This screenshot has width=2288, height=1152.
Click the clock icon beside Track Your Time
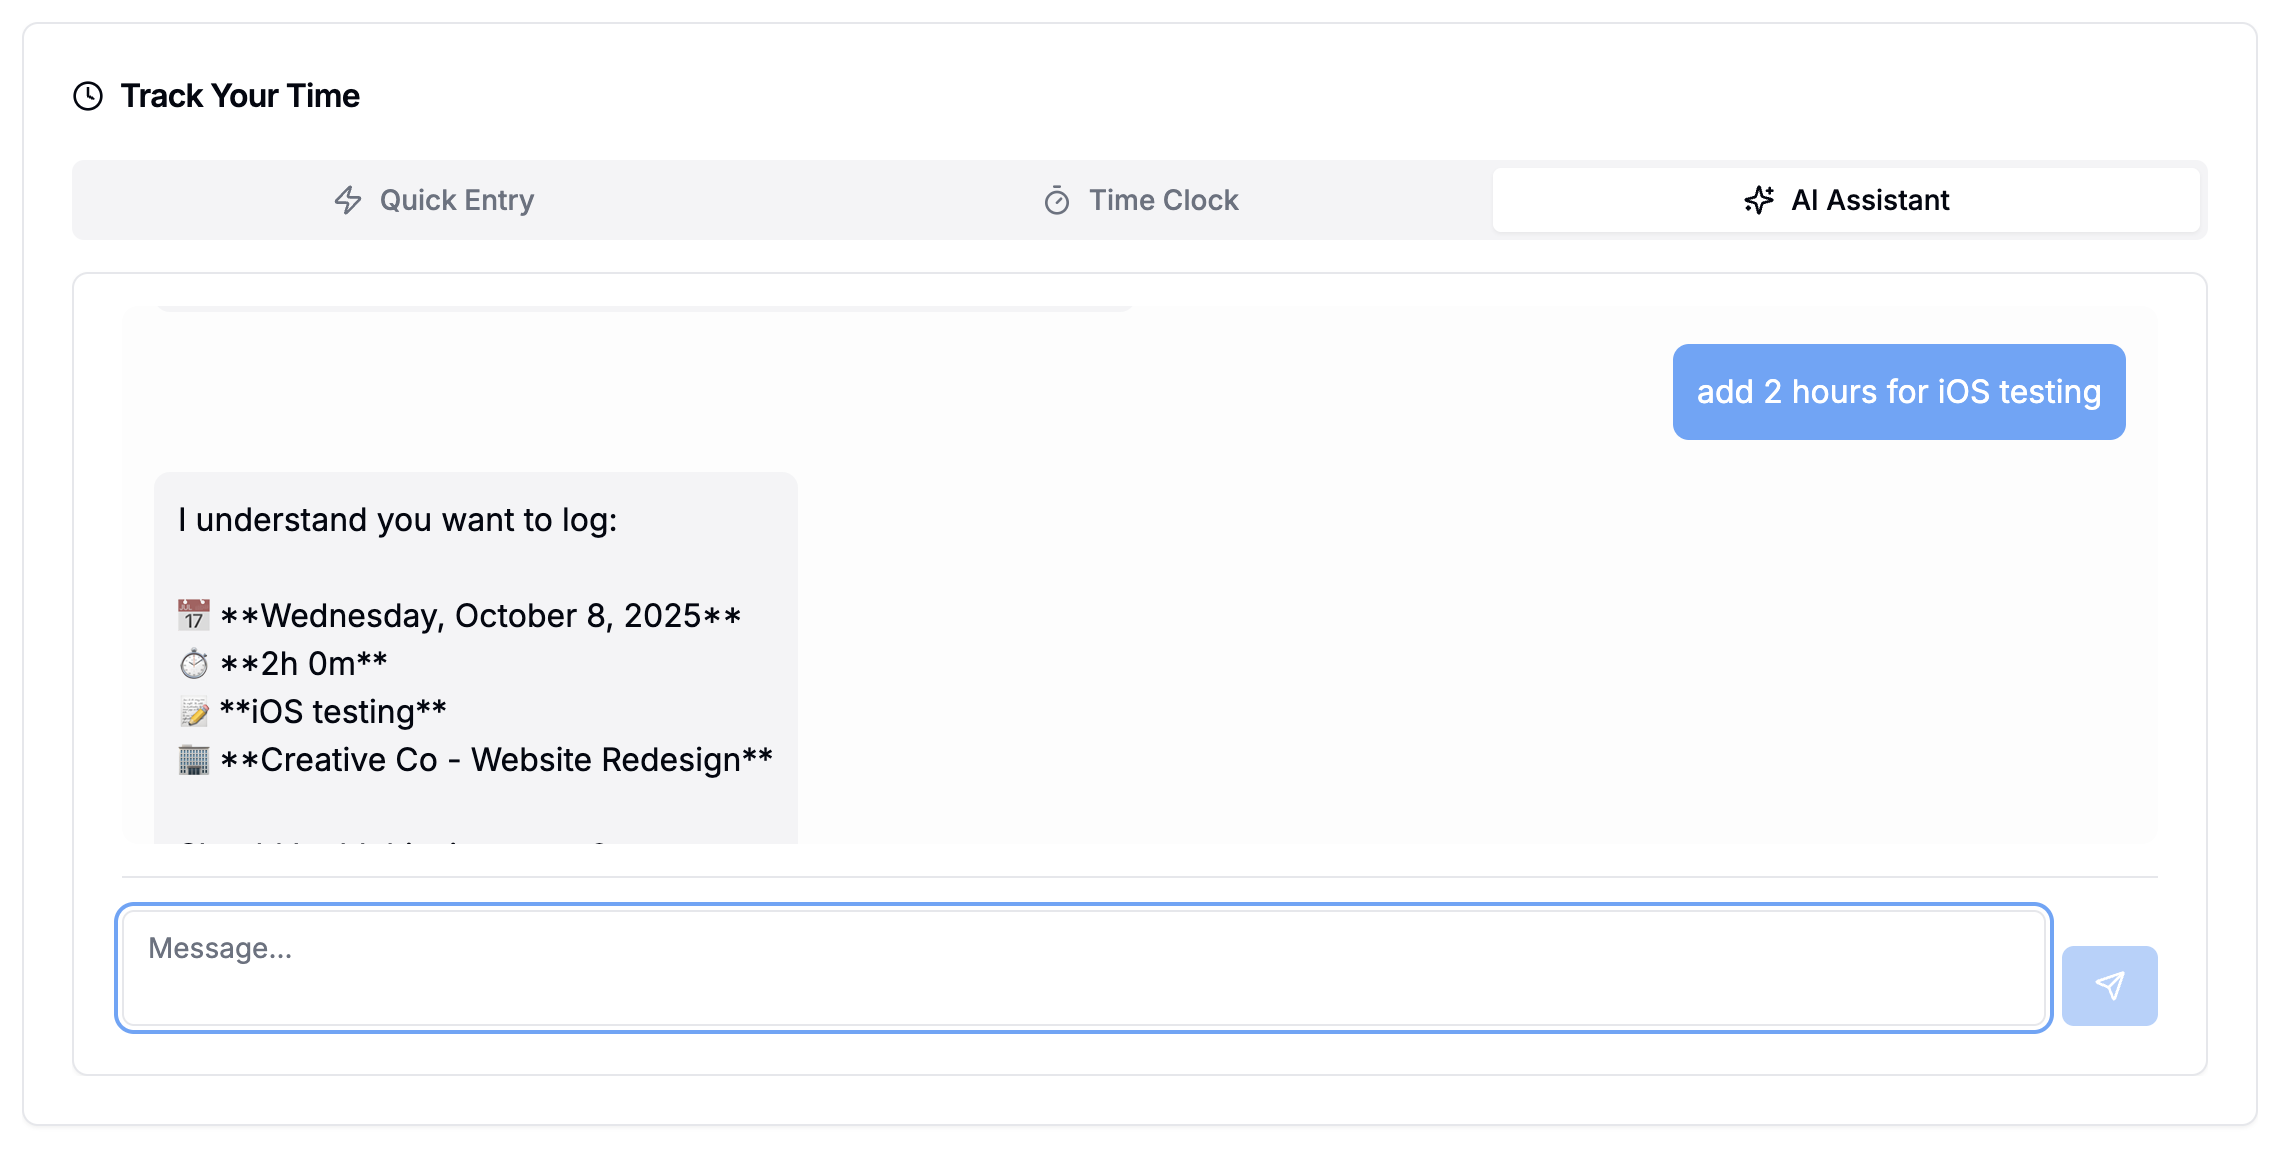click(x=88, y=95)
